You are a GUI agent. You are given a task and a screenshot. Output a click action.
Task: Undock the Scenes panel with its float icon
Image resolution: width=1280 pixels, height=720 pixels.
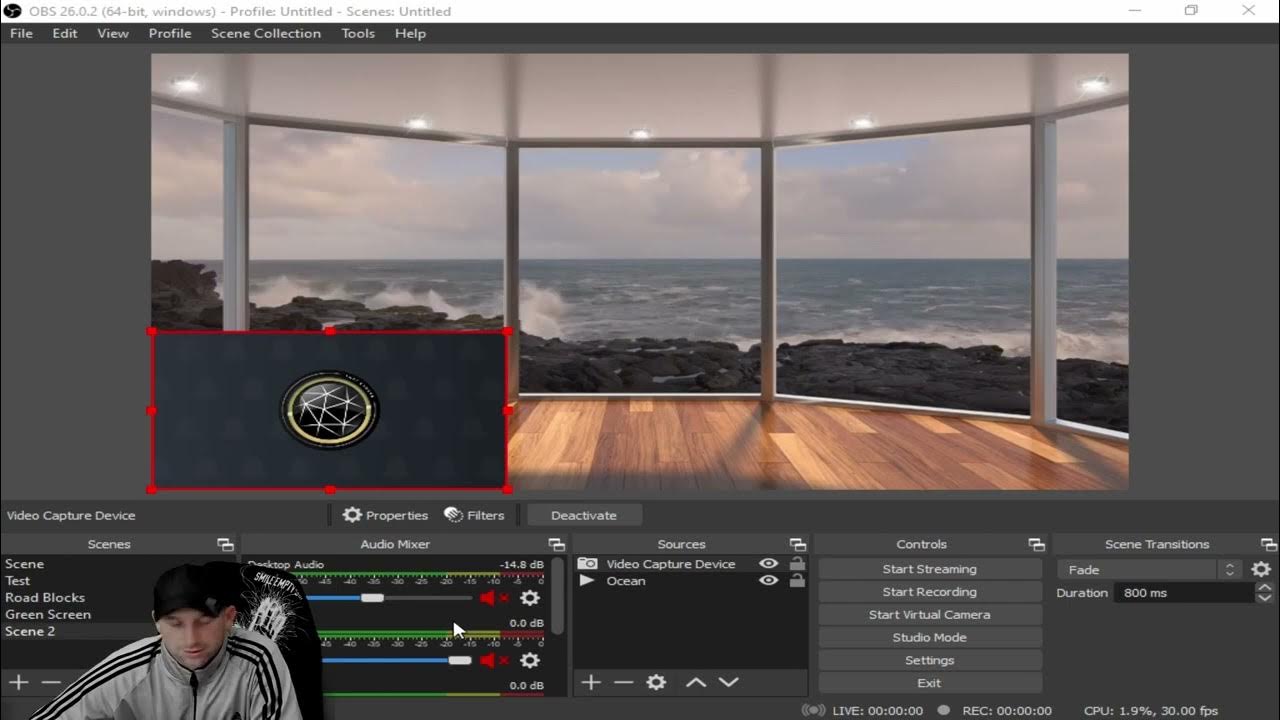[x=225, y=544]
